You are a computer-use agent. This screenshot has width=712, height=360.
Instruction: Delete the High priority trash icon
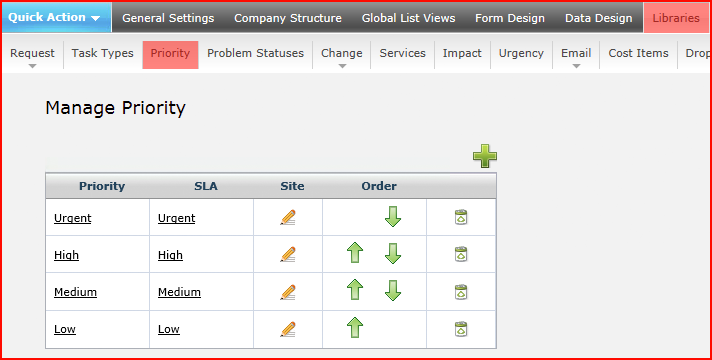point(461,254)
